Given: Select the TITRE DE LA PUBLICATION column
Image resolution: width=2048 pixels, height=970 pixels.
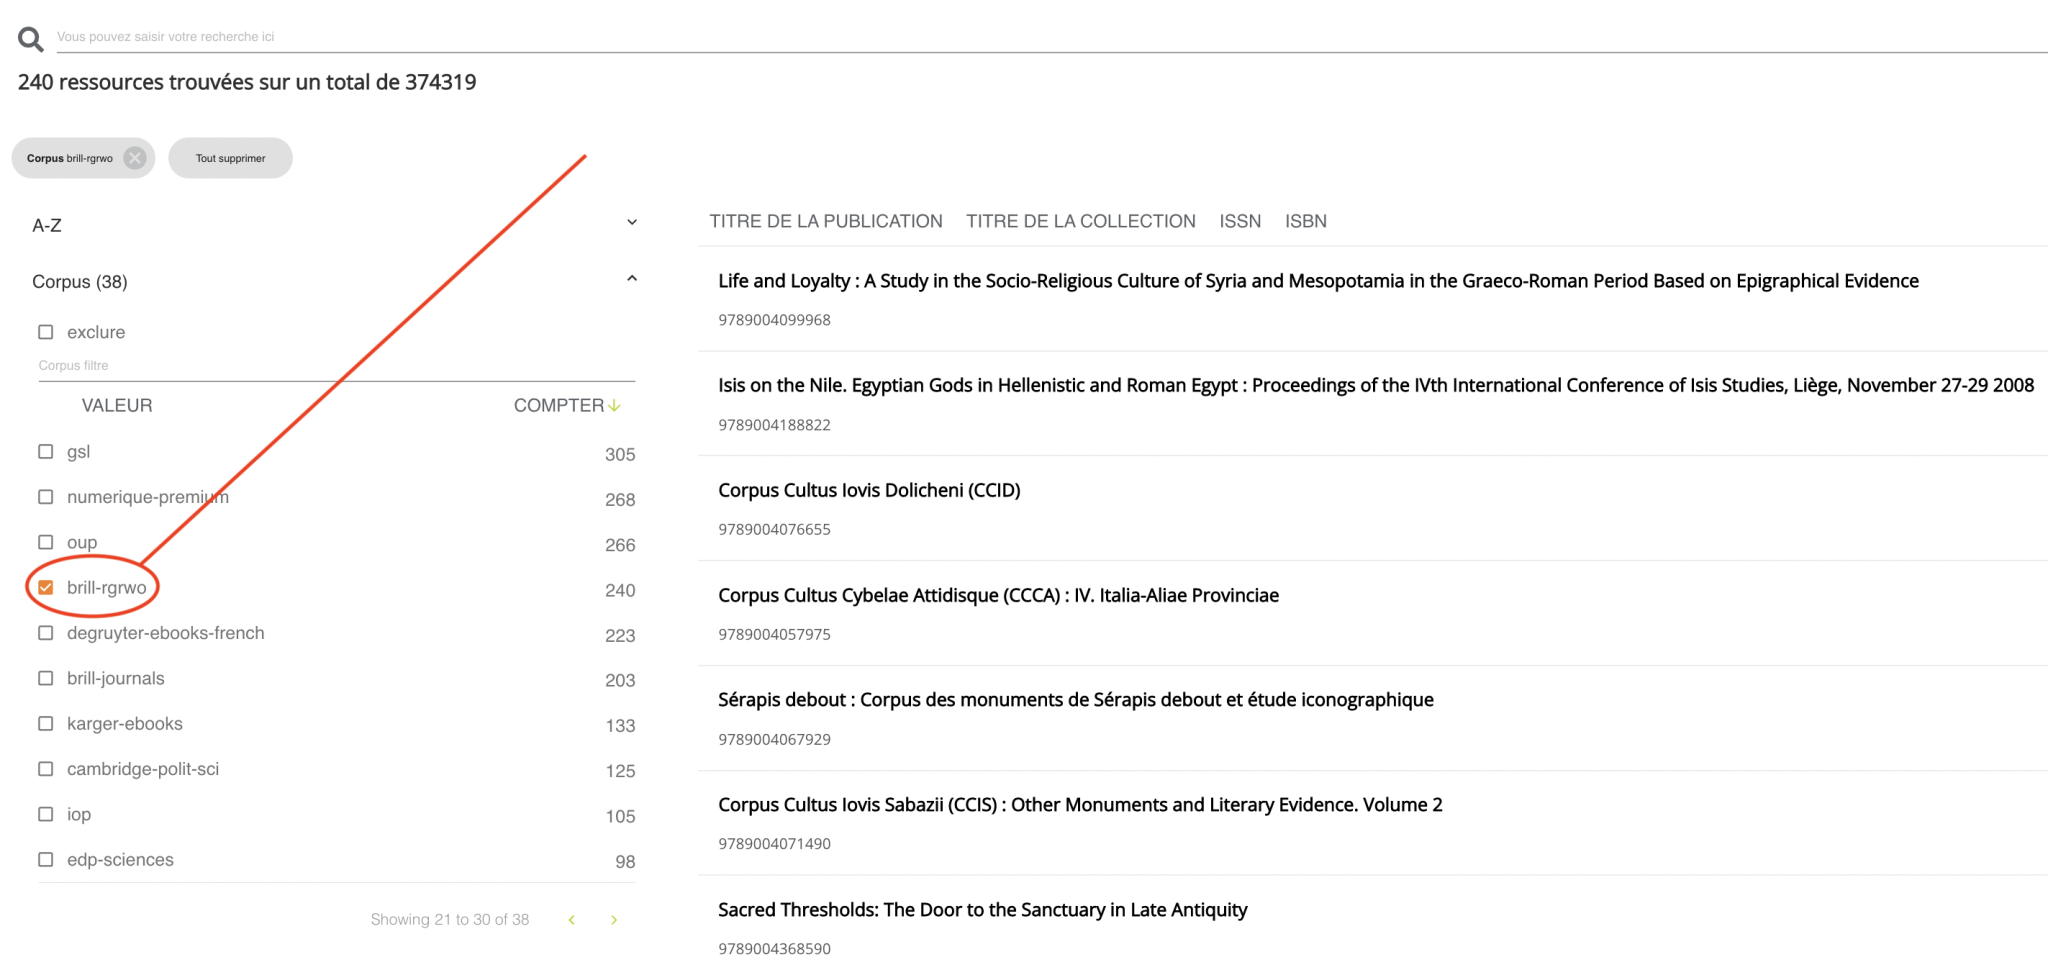Looking at the screenshot, I should click(826, 221).
